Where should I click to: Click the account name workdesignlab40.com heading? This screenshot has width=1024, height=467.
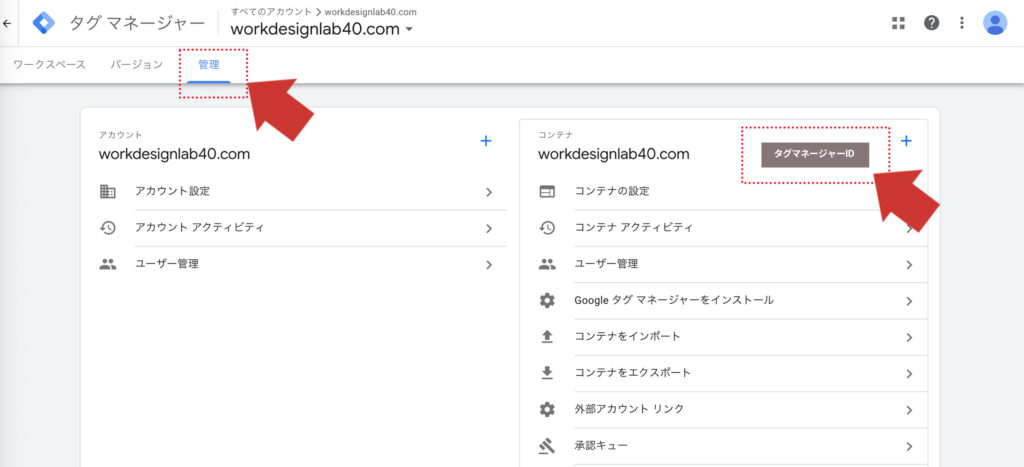coord(174,154)
